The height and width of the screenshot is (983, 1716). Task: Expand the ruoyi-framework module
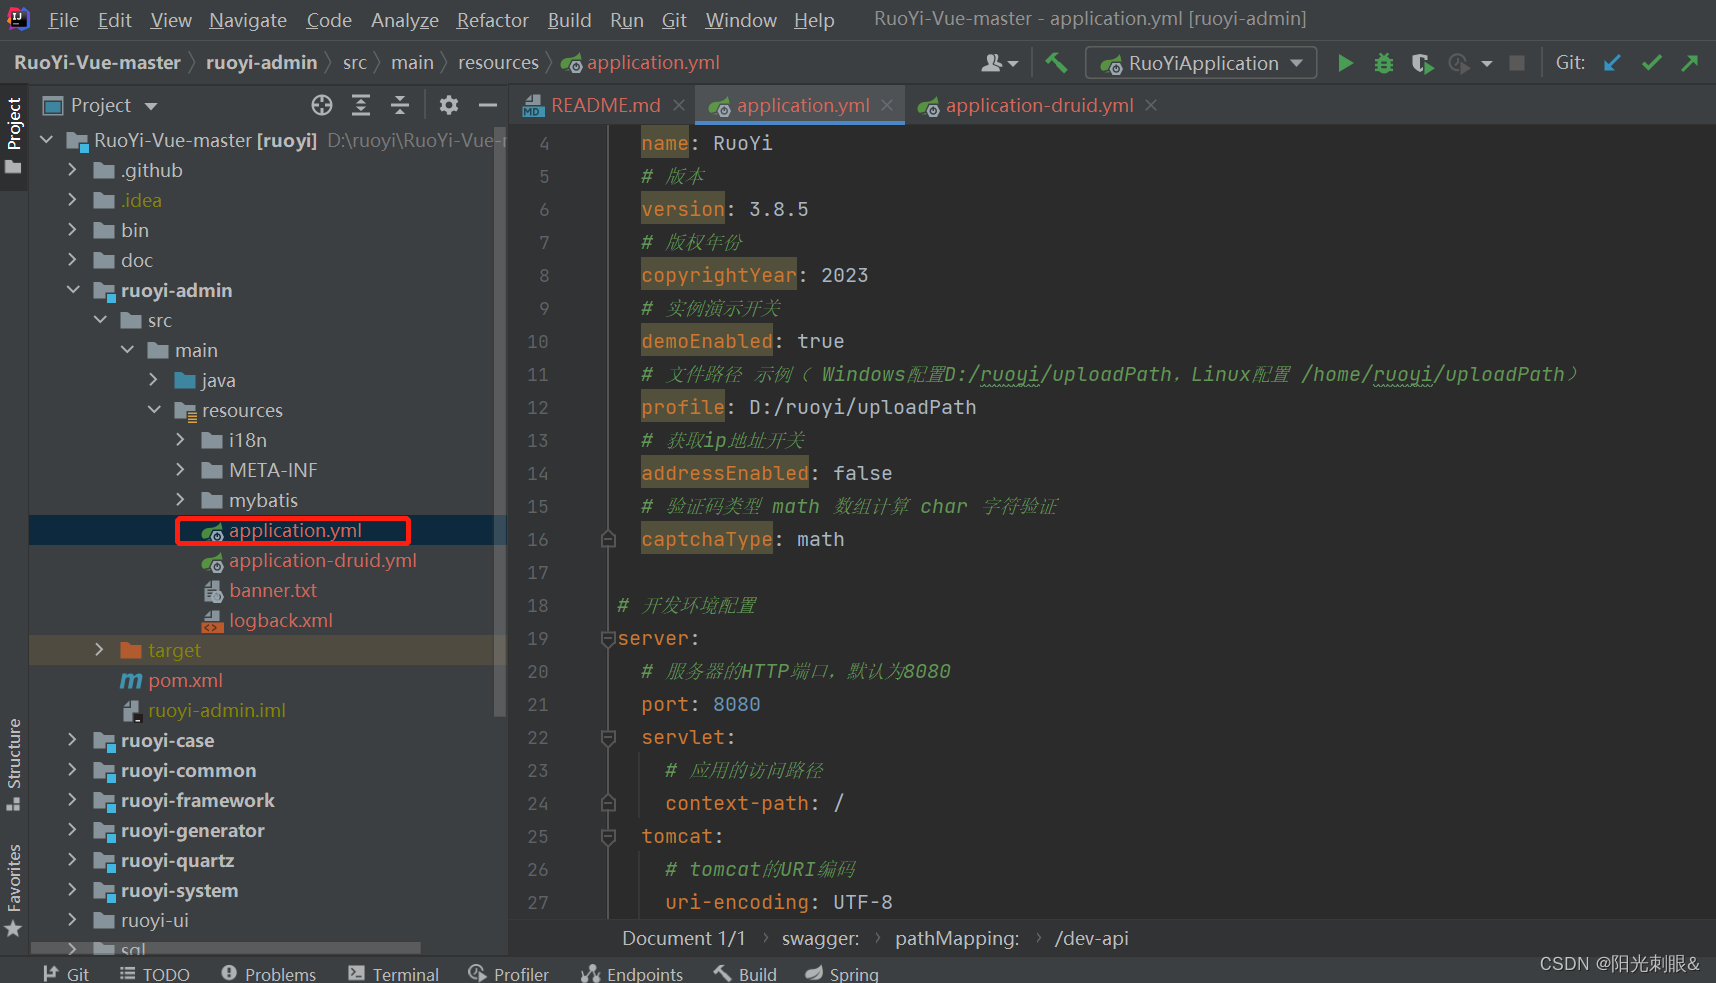click(x=72, y=800)
